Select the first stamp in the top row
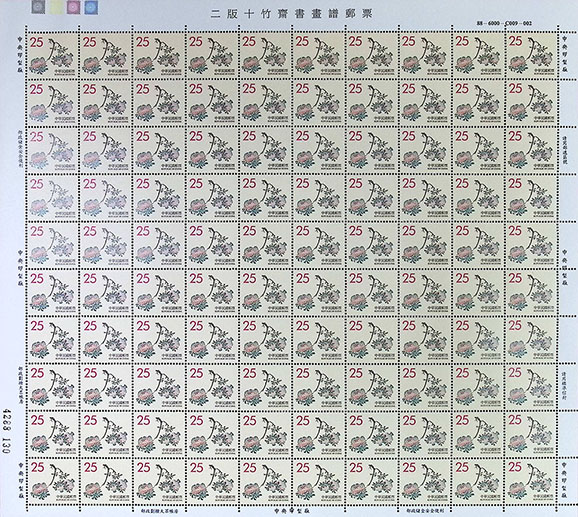The image size is (578, 517). pos(52,55)
